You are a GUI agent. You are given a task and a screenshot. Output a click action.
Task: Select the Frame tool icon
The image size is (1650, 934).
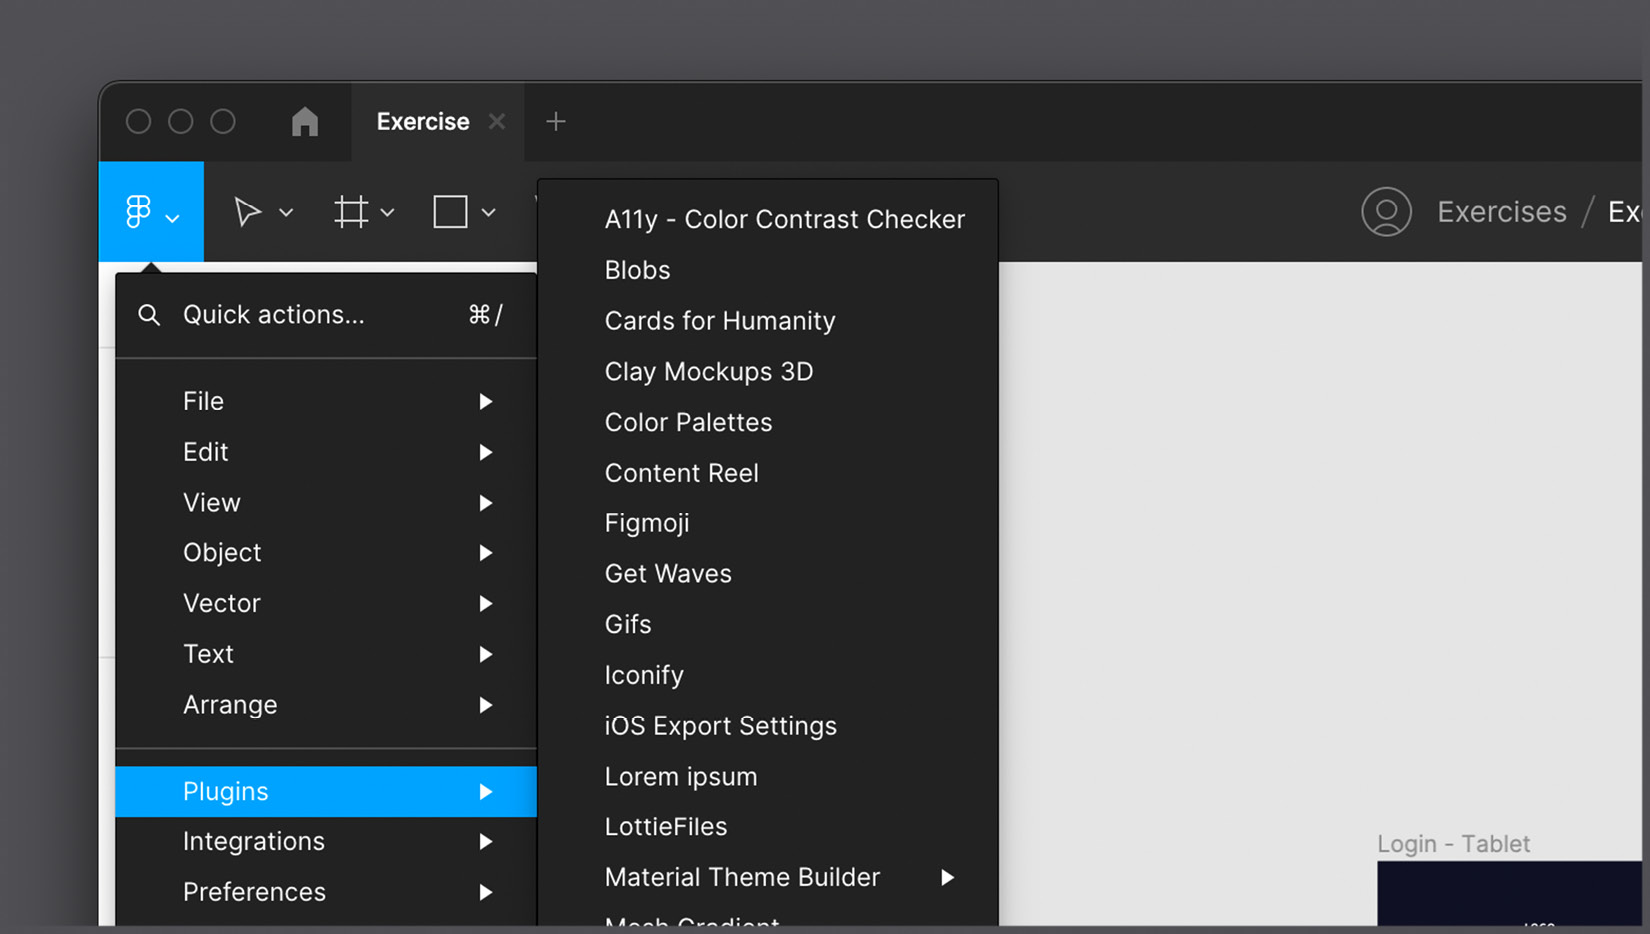pyautogui.click(x=351, y=212)
